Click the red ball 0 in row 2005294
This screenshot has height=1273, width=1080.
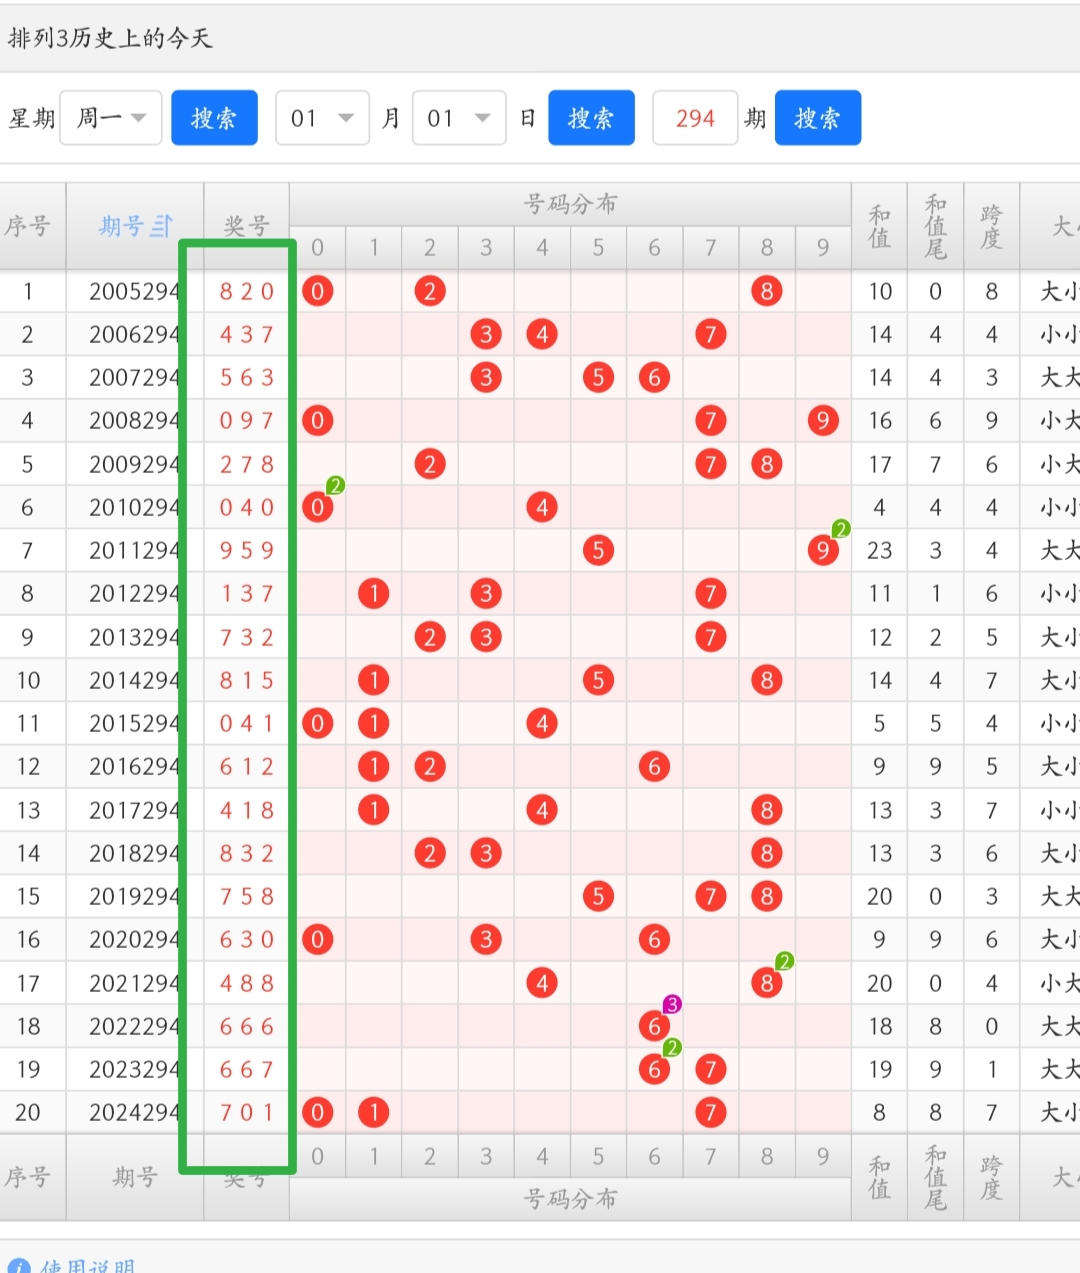point(317,291)
